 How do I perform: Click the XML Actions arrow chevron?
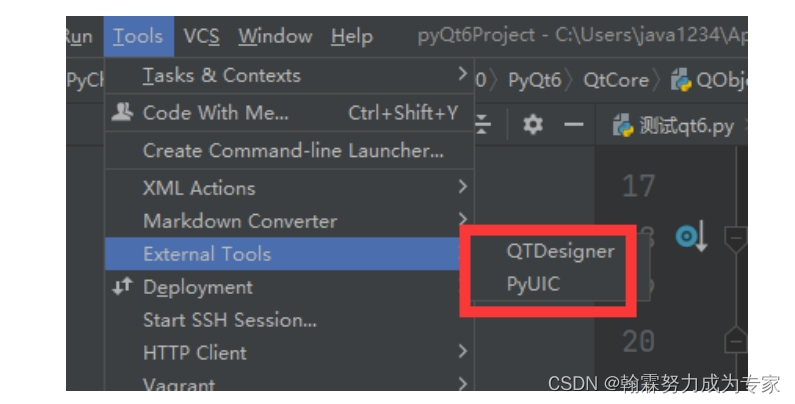pos(462,187)
